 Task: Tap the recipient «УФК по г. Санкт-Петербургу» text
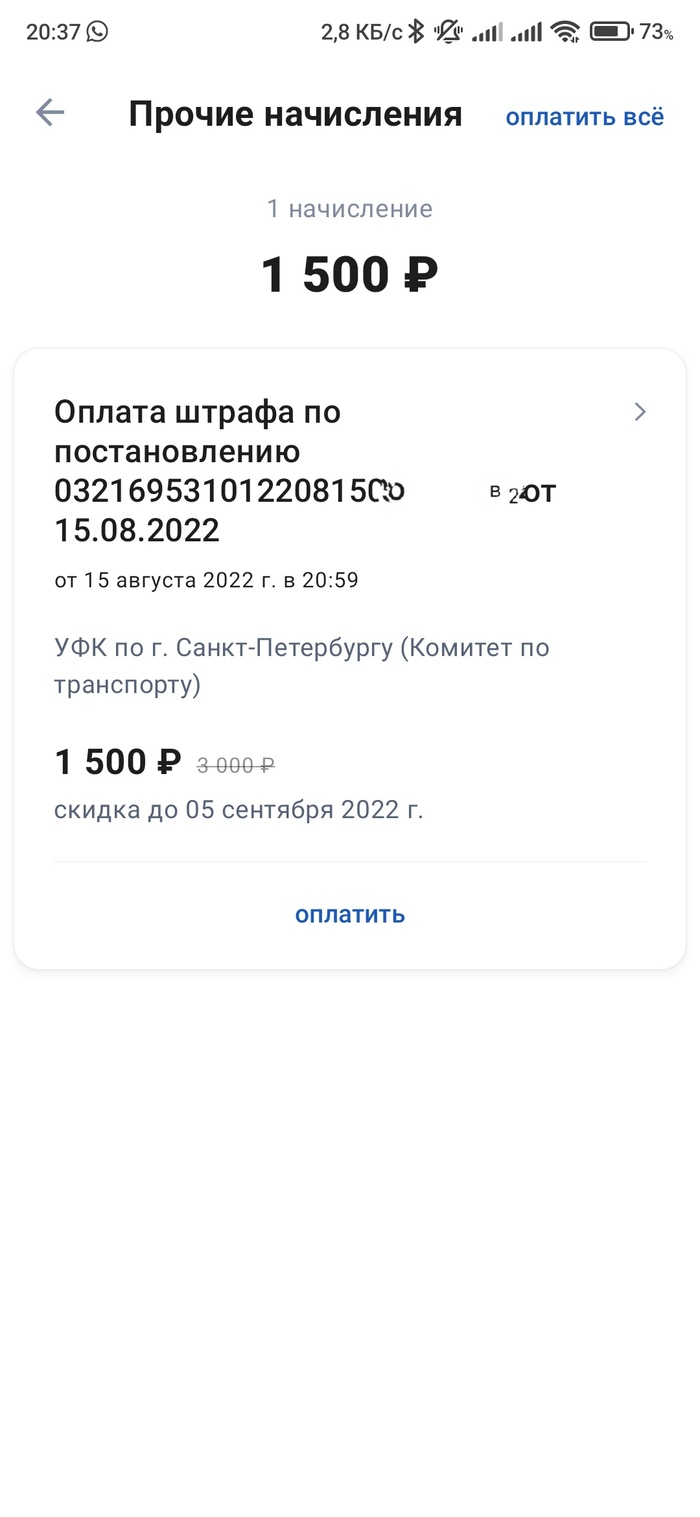[x=302, y=666]
